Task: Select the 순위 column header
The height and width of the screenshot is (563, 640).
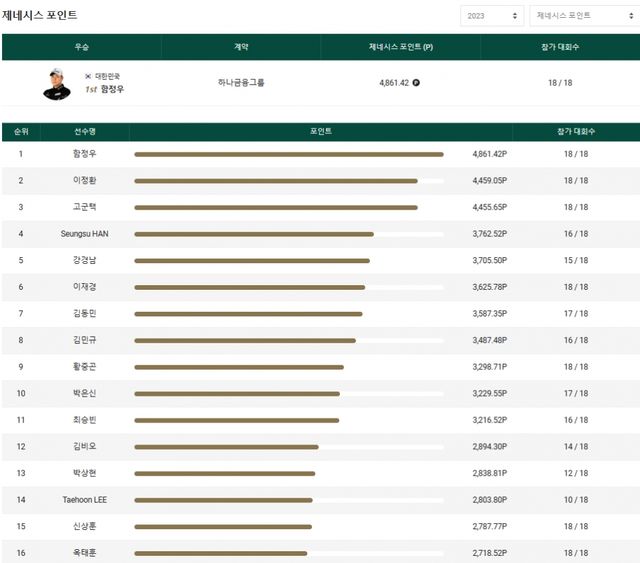Action: point(21,131)
